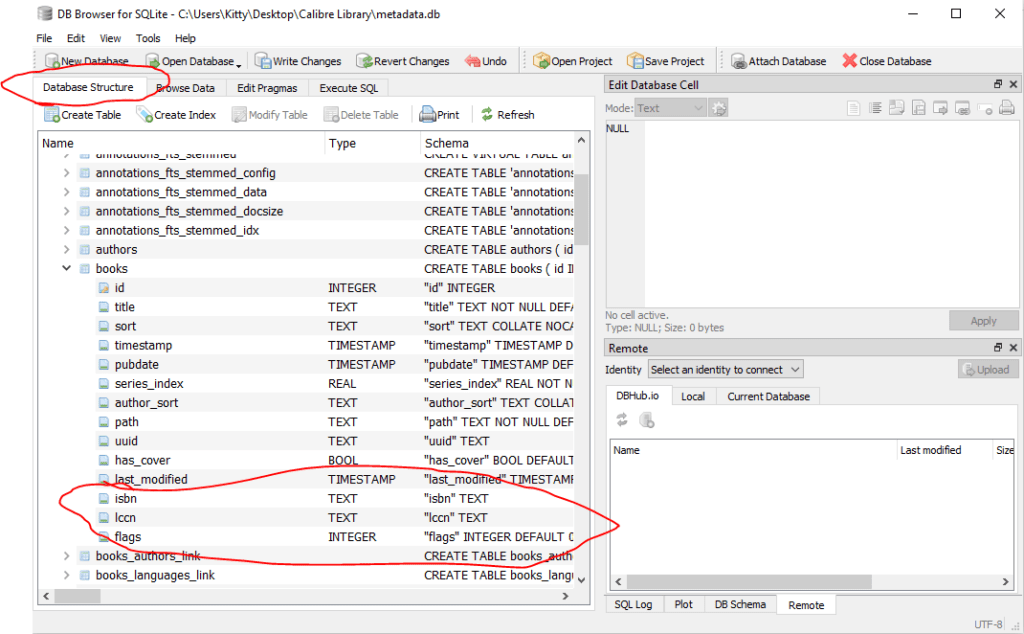This screenshot has width=1024, height=634.
Task: Click the Open Project icon
Action: coord(541,61)
